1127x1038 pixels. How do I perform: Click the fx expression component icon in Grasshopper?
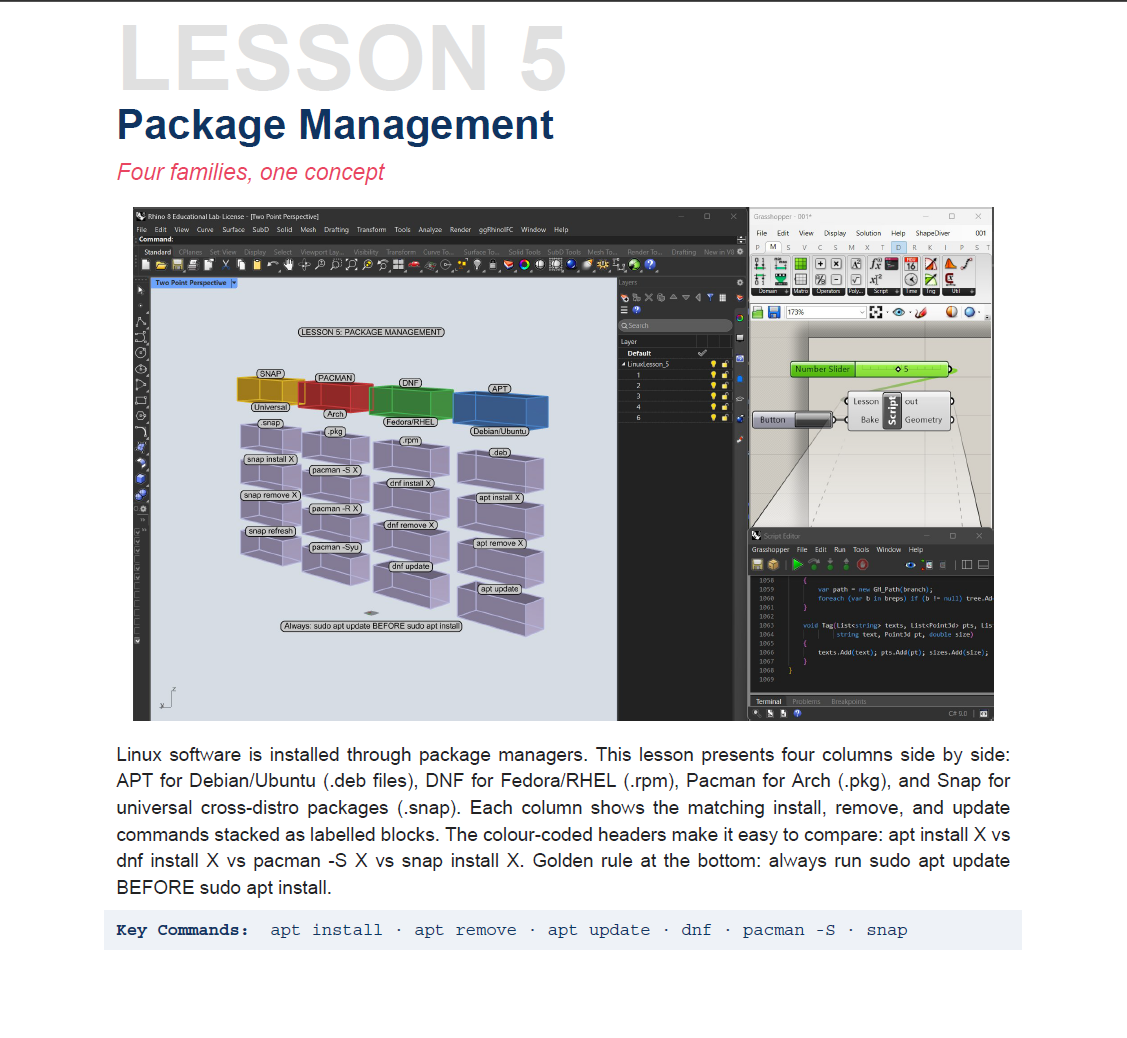pyautogui.click(x=875, y=264)
